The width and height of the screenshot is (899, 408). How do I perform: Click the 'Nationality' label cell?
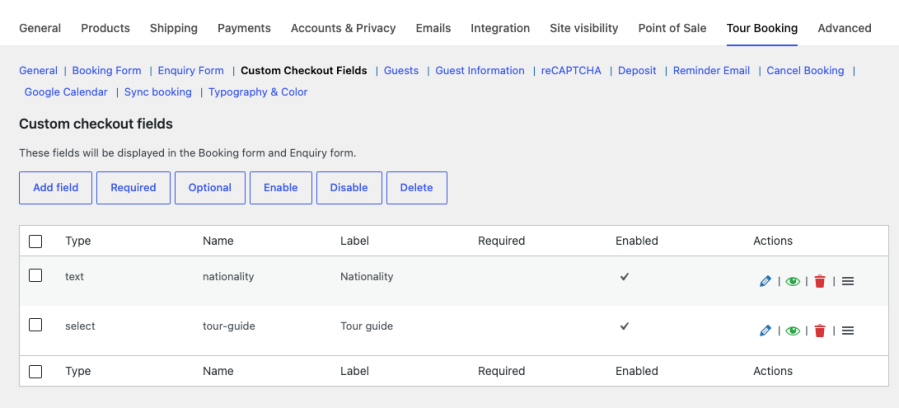[367, 277]
